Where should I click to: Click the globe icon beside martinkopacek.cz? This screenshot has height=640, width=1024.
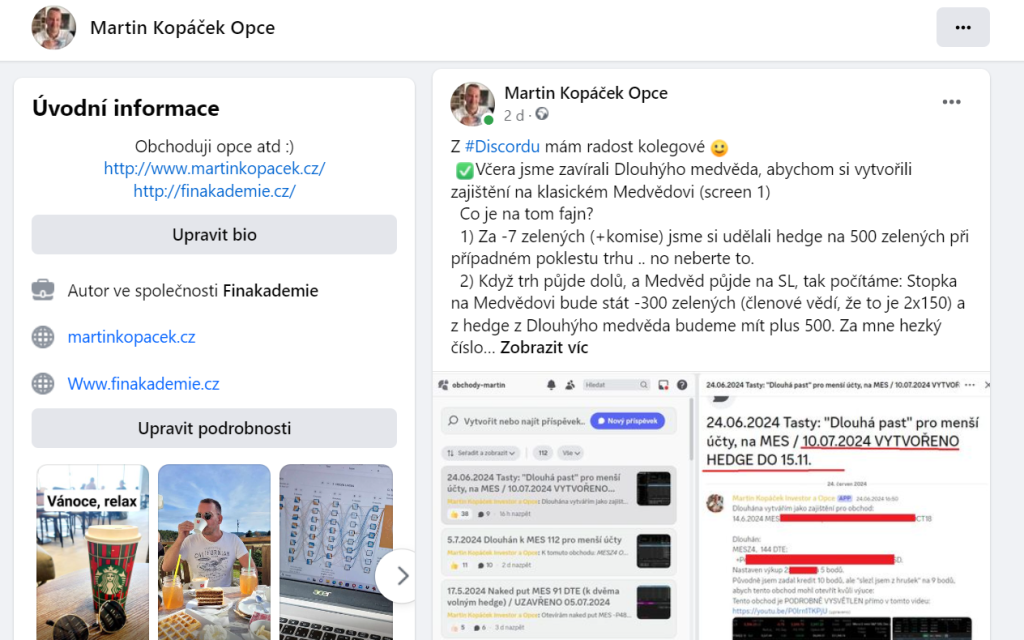point(43,337)
